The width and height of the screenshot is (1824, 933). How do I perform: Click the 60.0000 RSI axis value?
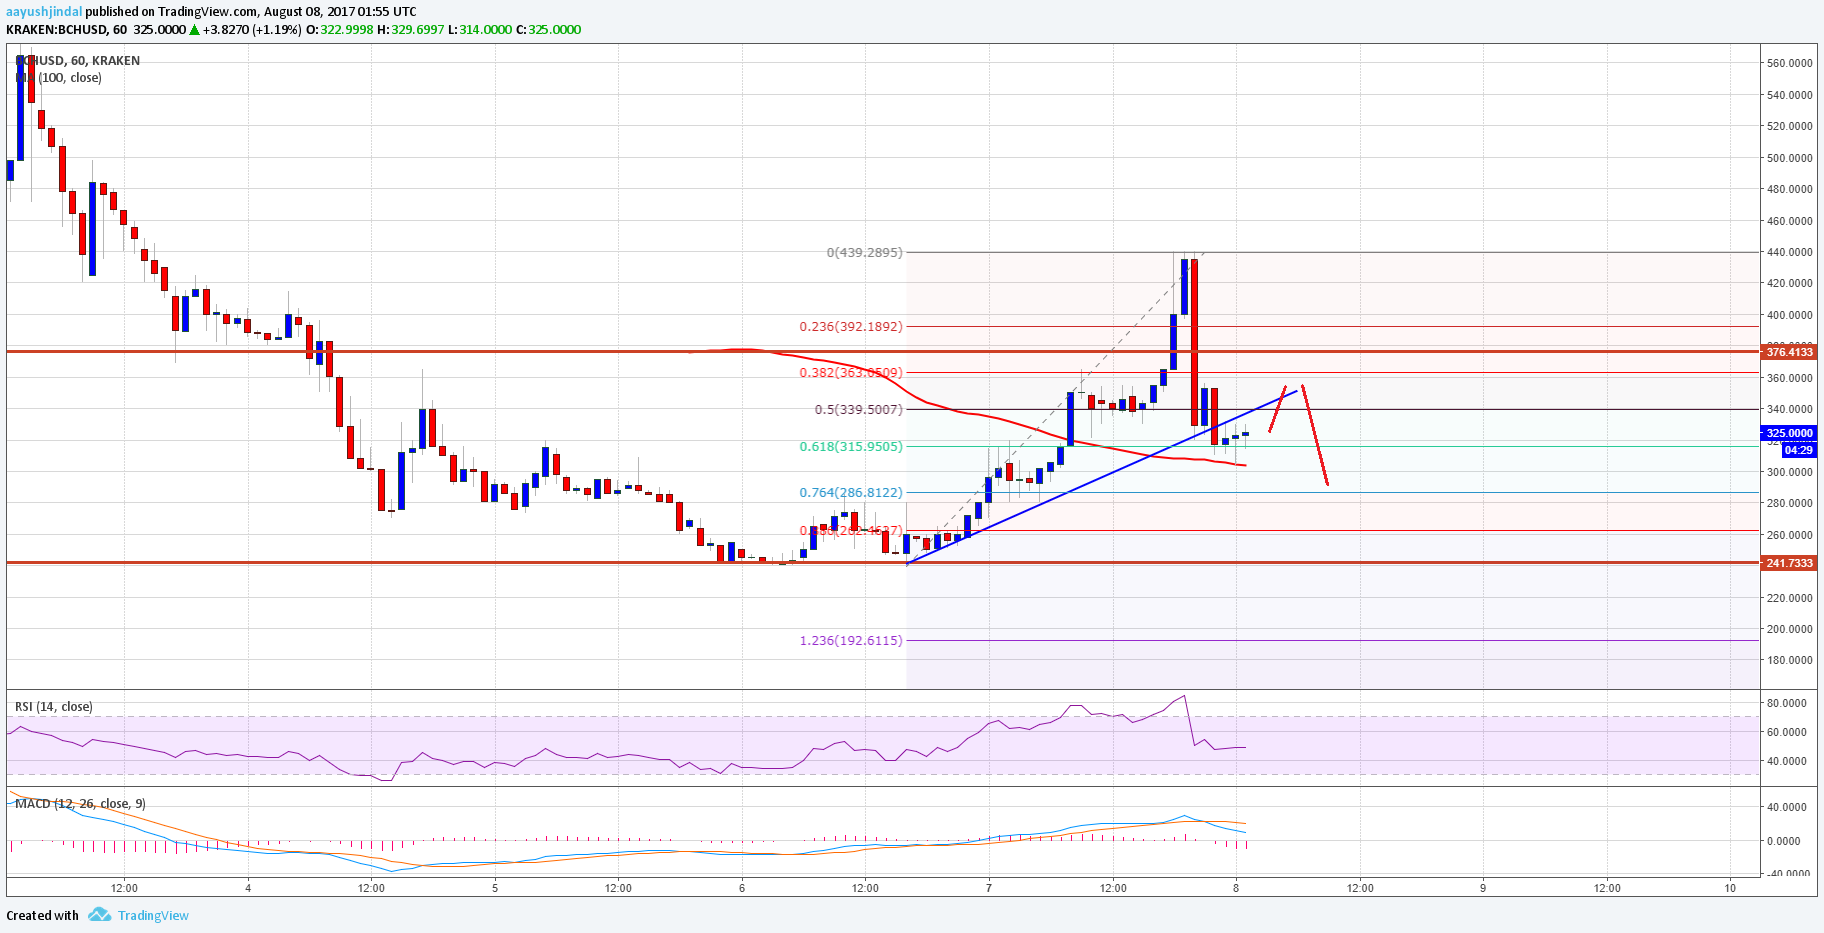click(1787, 732)
